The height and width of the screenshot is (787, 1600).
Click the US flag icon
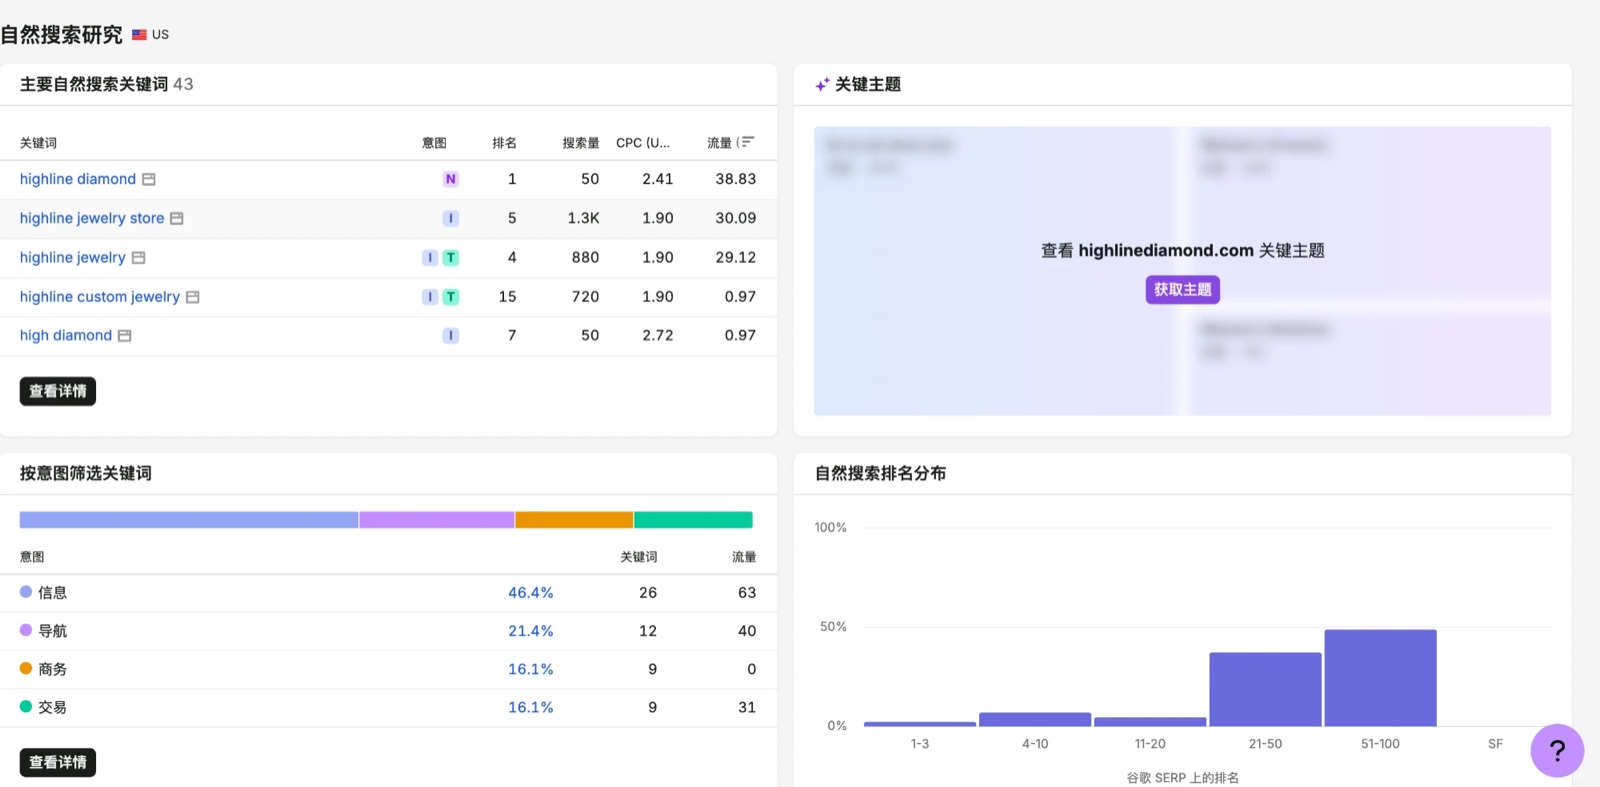pyautogui.click(x=139, y=34)
